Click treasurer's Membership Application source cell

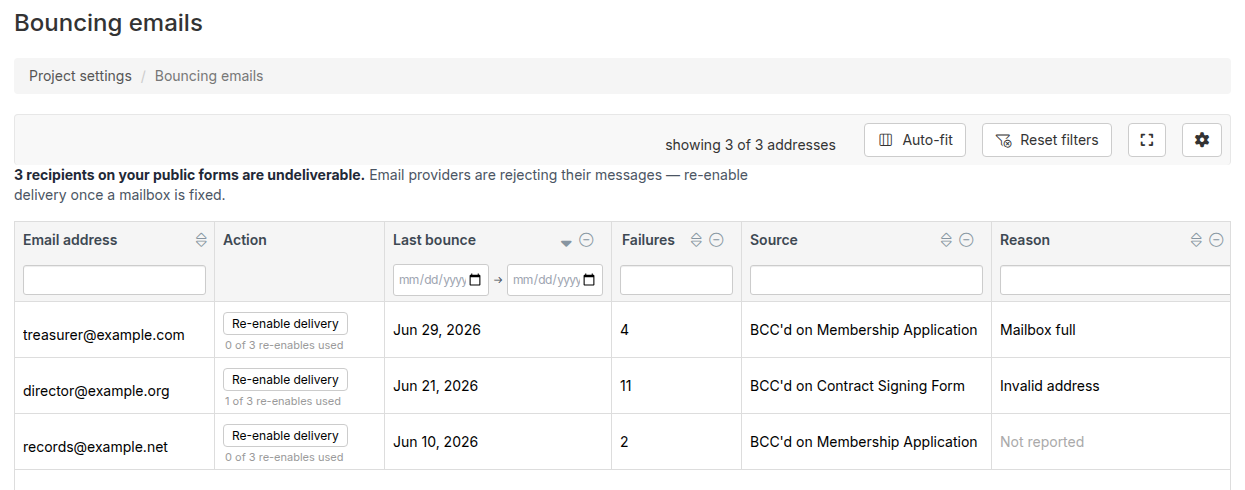[x=864, y=330]
